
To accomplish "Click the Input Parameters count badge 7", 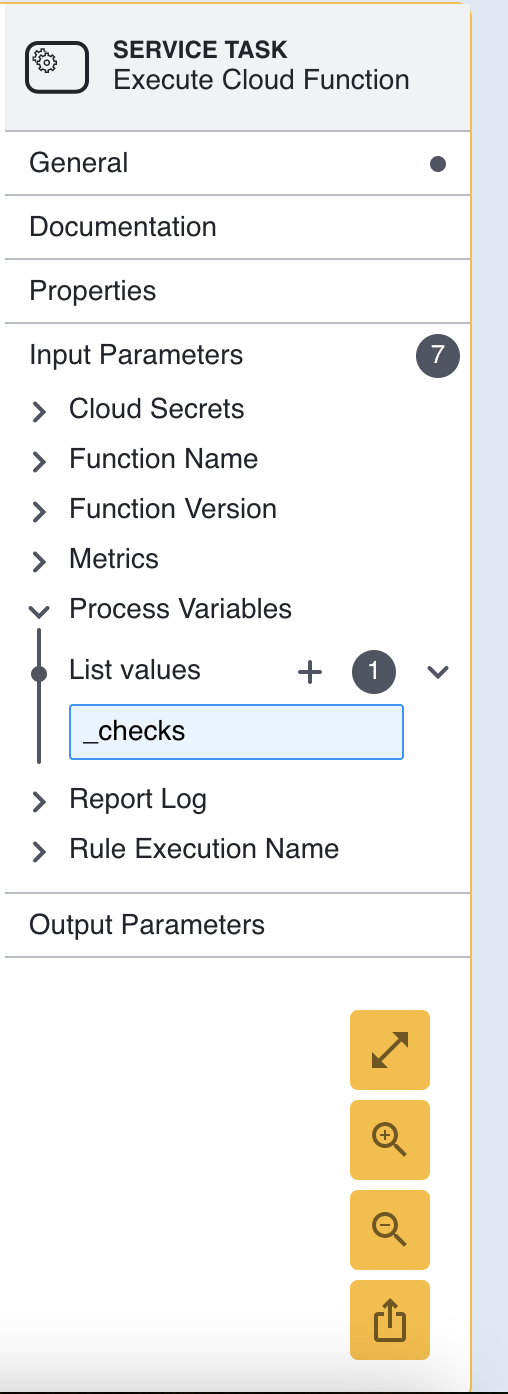I will pos(437,356).
